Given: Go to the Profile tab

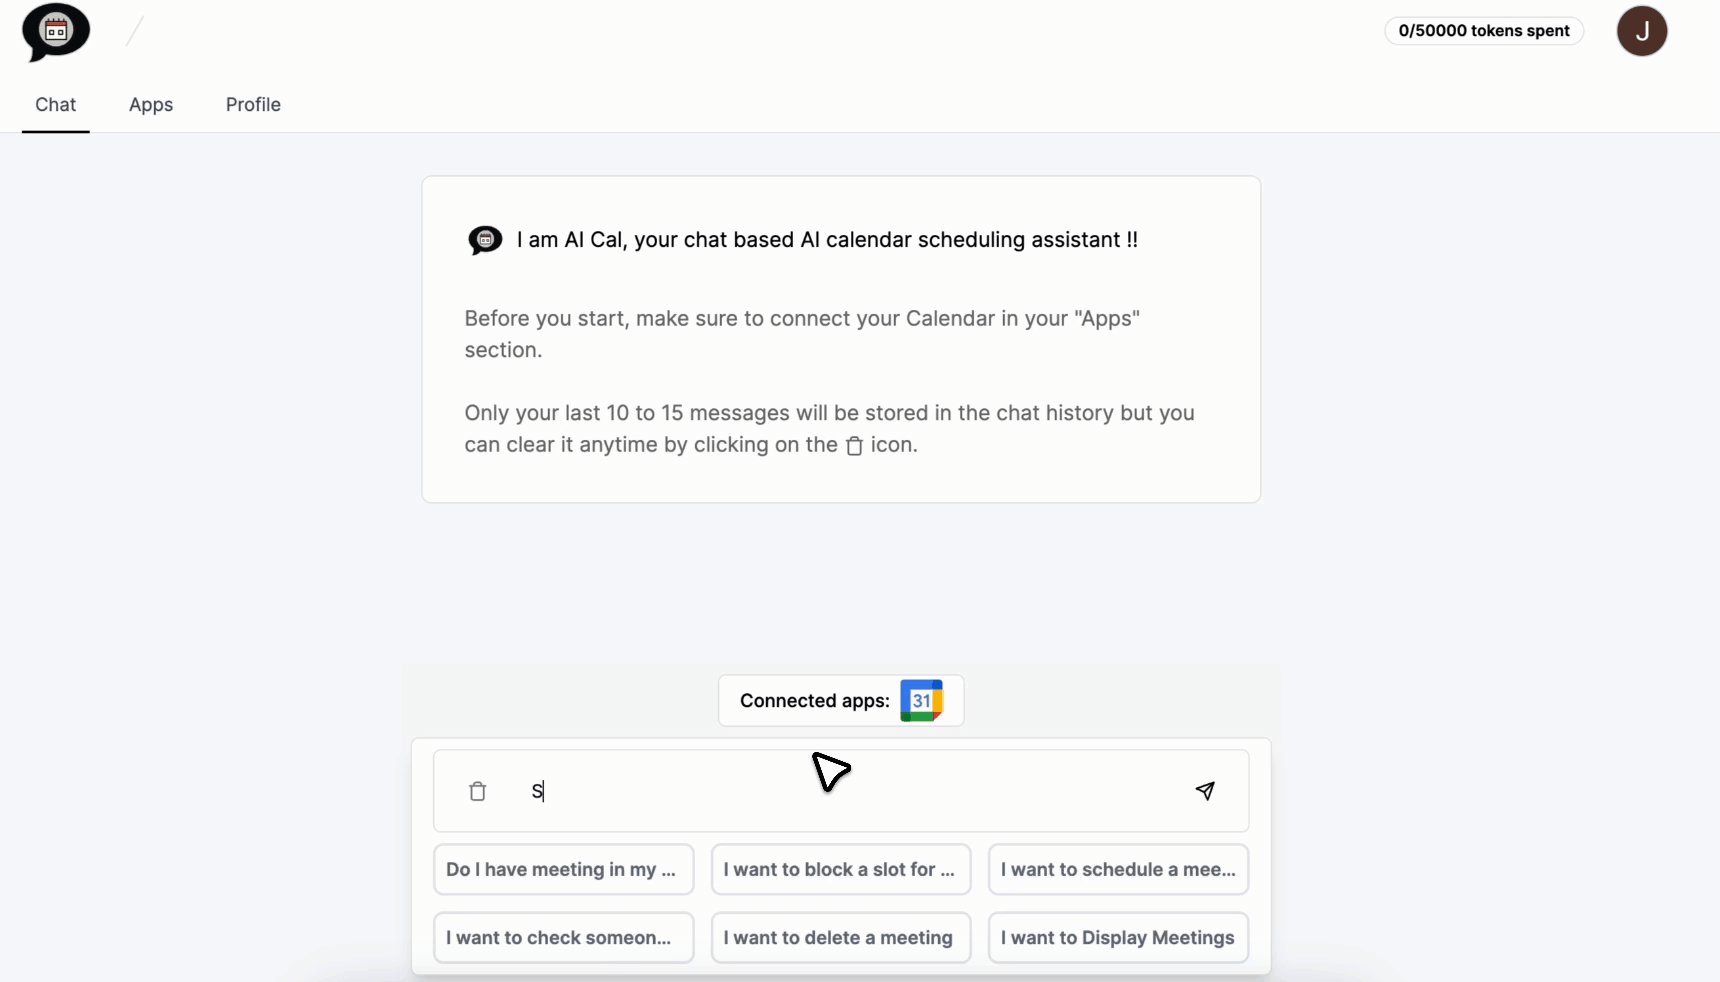Looking at the screenshot, I should (253, 105).
